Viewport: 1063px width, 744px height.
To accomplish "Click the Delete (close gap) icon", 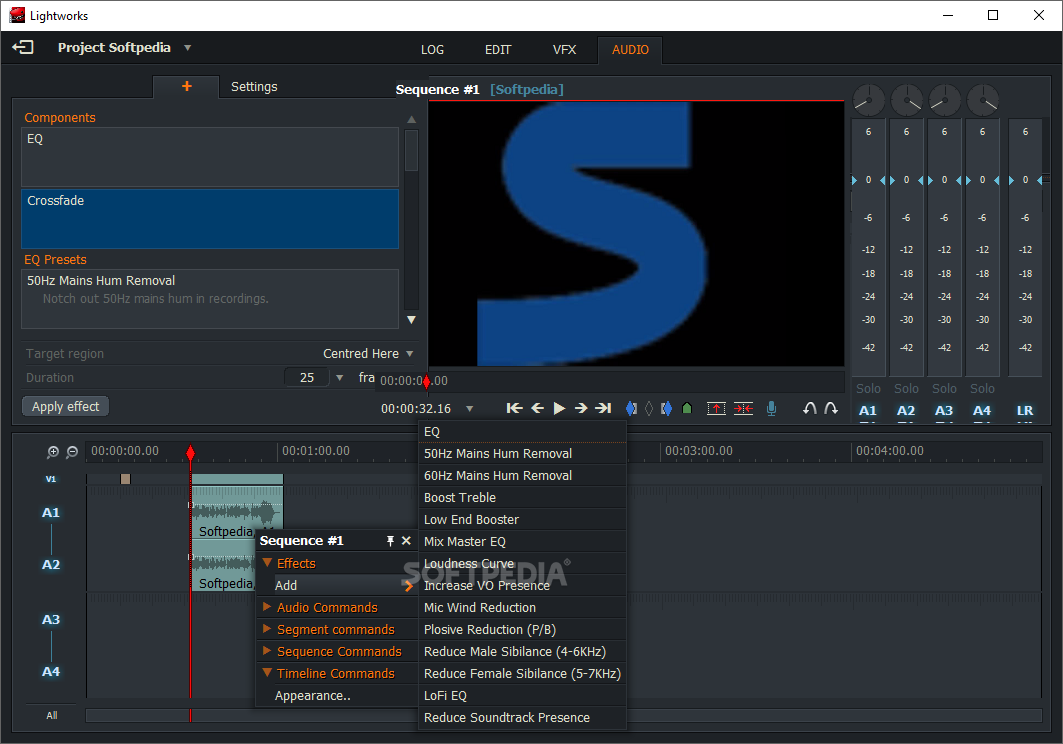I will (744, 408).
